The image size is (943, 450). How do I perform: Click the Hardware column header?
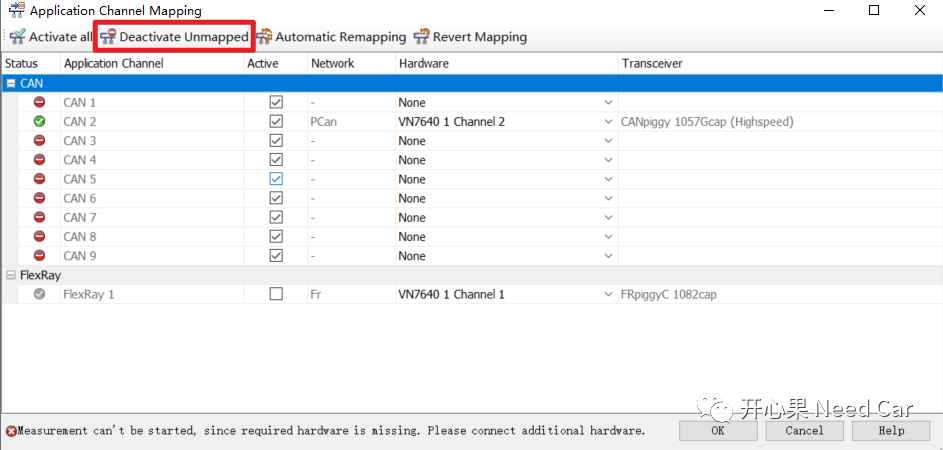(x=506, y=63)
